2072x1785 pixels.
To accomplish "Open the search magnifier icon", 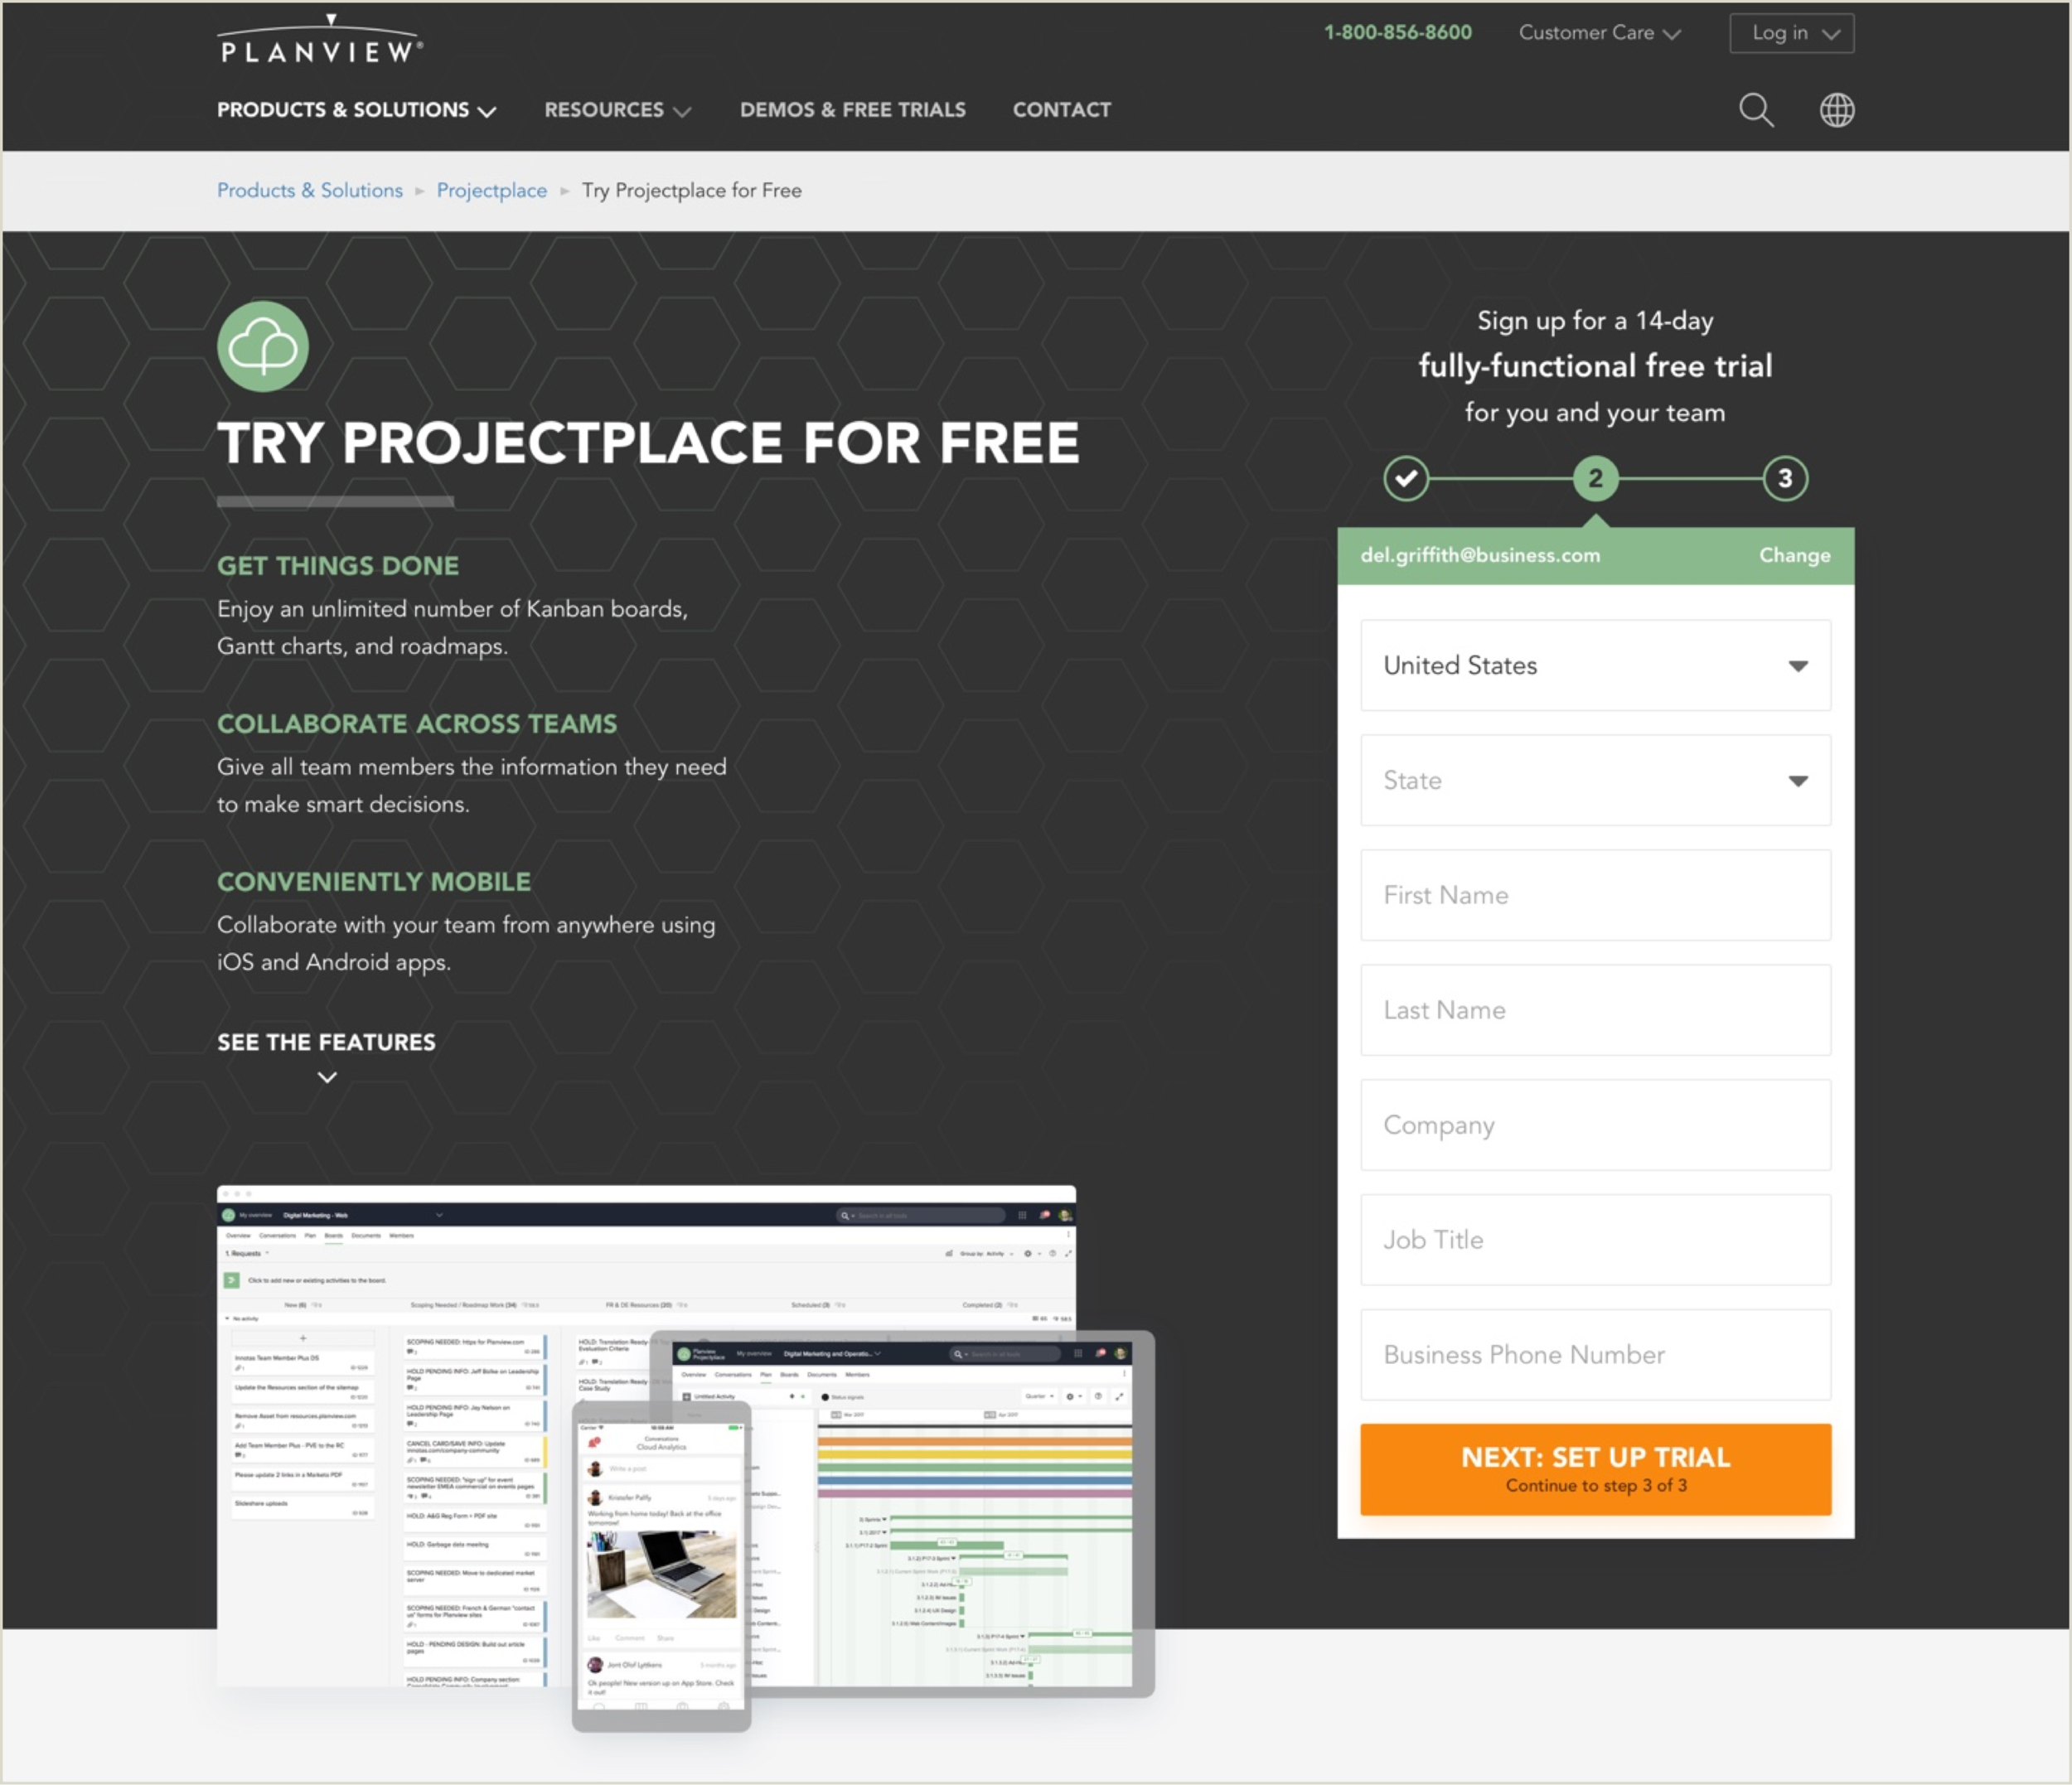I will pos(1756,110).
